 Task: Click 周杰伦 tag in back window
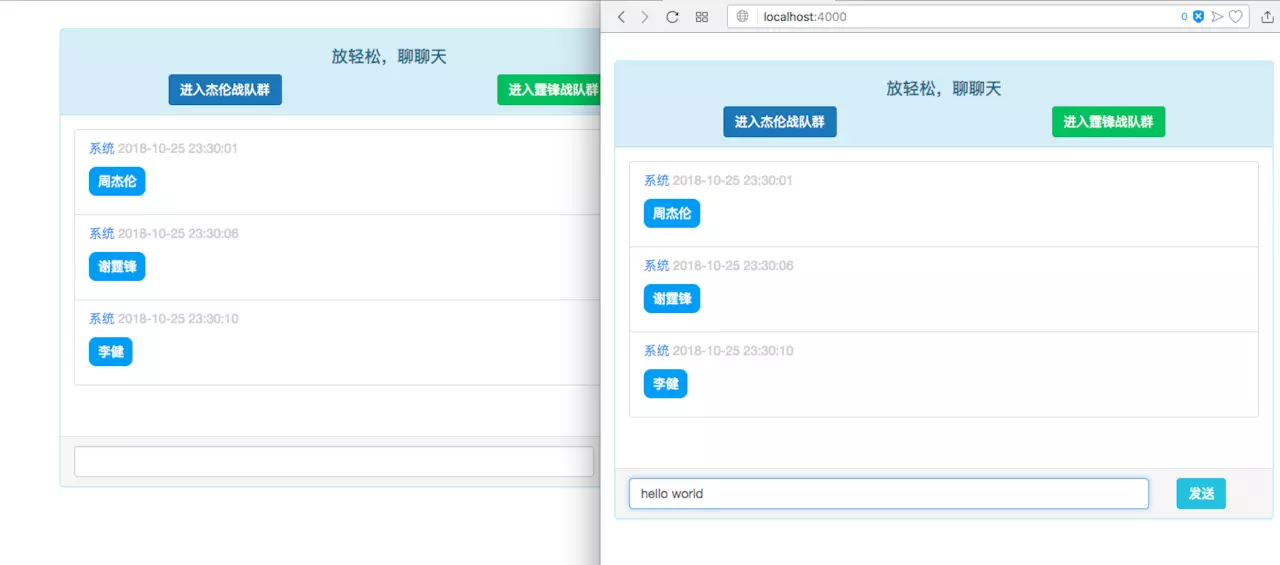pyautogui.click(x=117, y=182)
